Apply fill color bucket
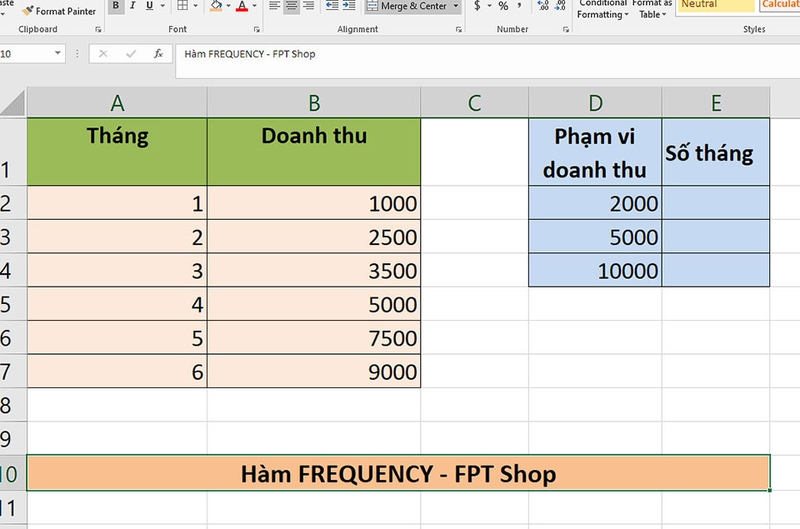The height and width of the screenshot is (529, 800). click(x=216, y=6)
